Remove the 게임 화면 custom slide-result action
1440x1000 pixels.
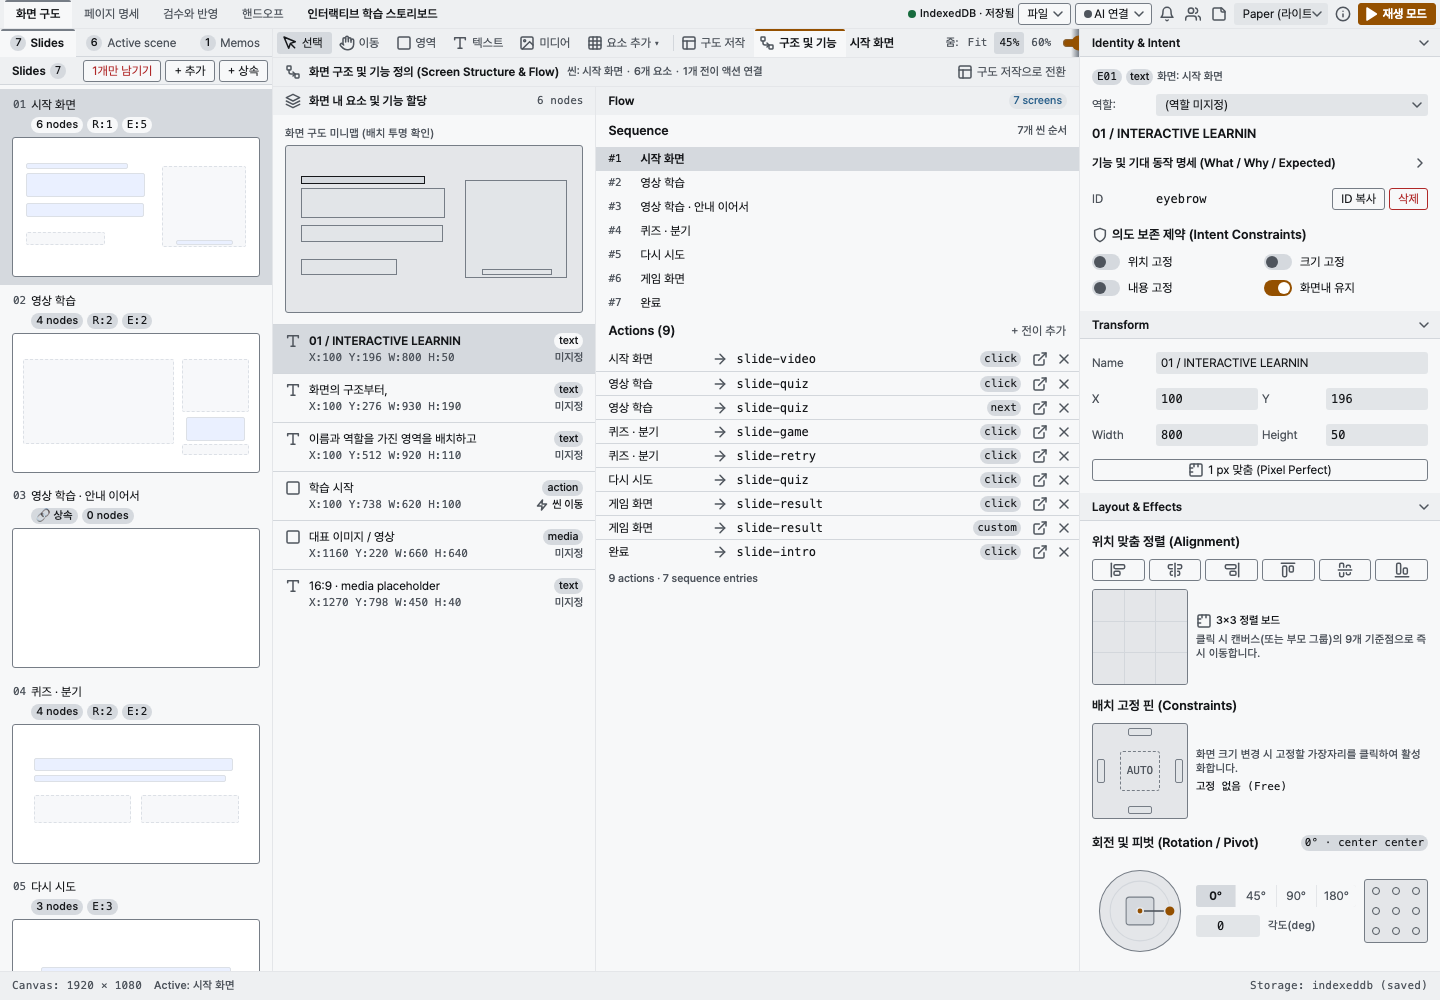[1064, 528]
